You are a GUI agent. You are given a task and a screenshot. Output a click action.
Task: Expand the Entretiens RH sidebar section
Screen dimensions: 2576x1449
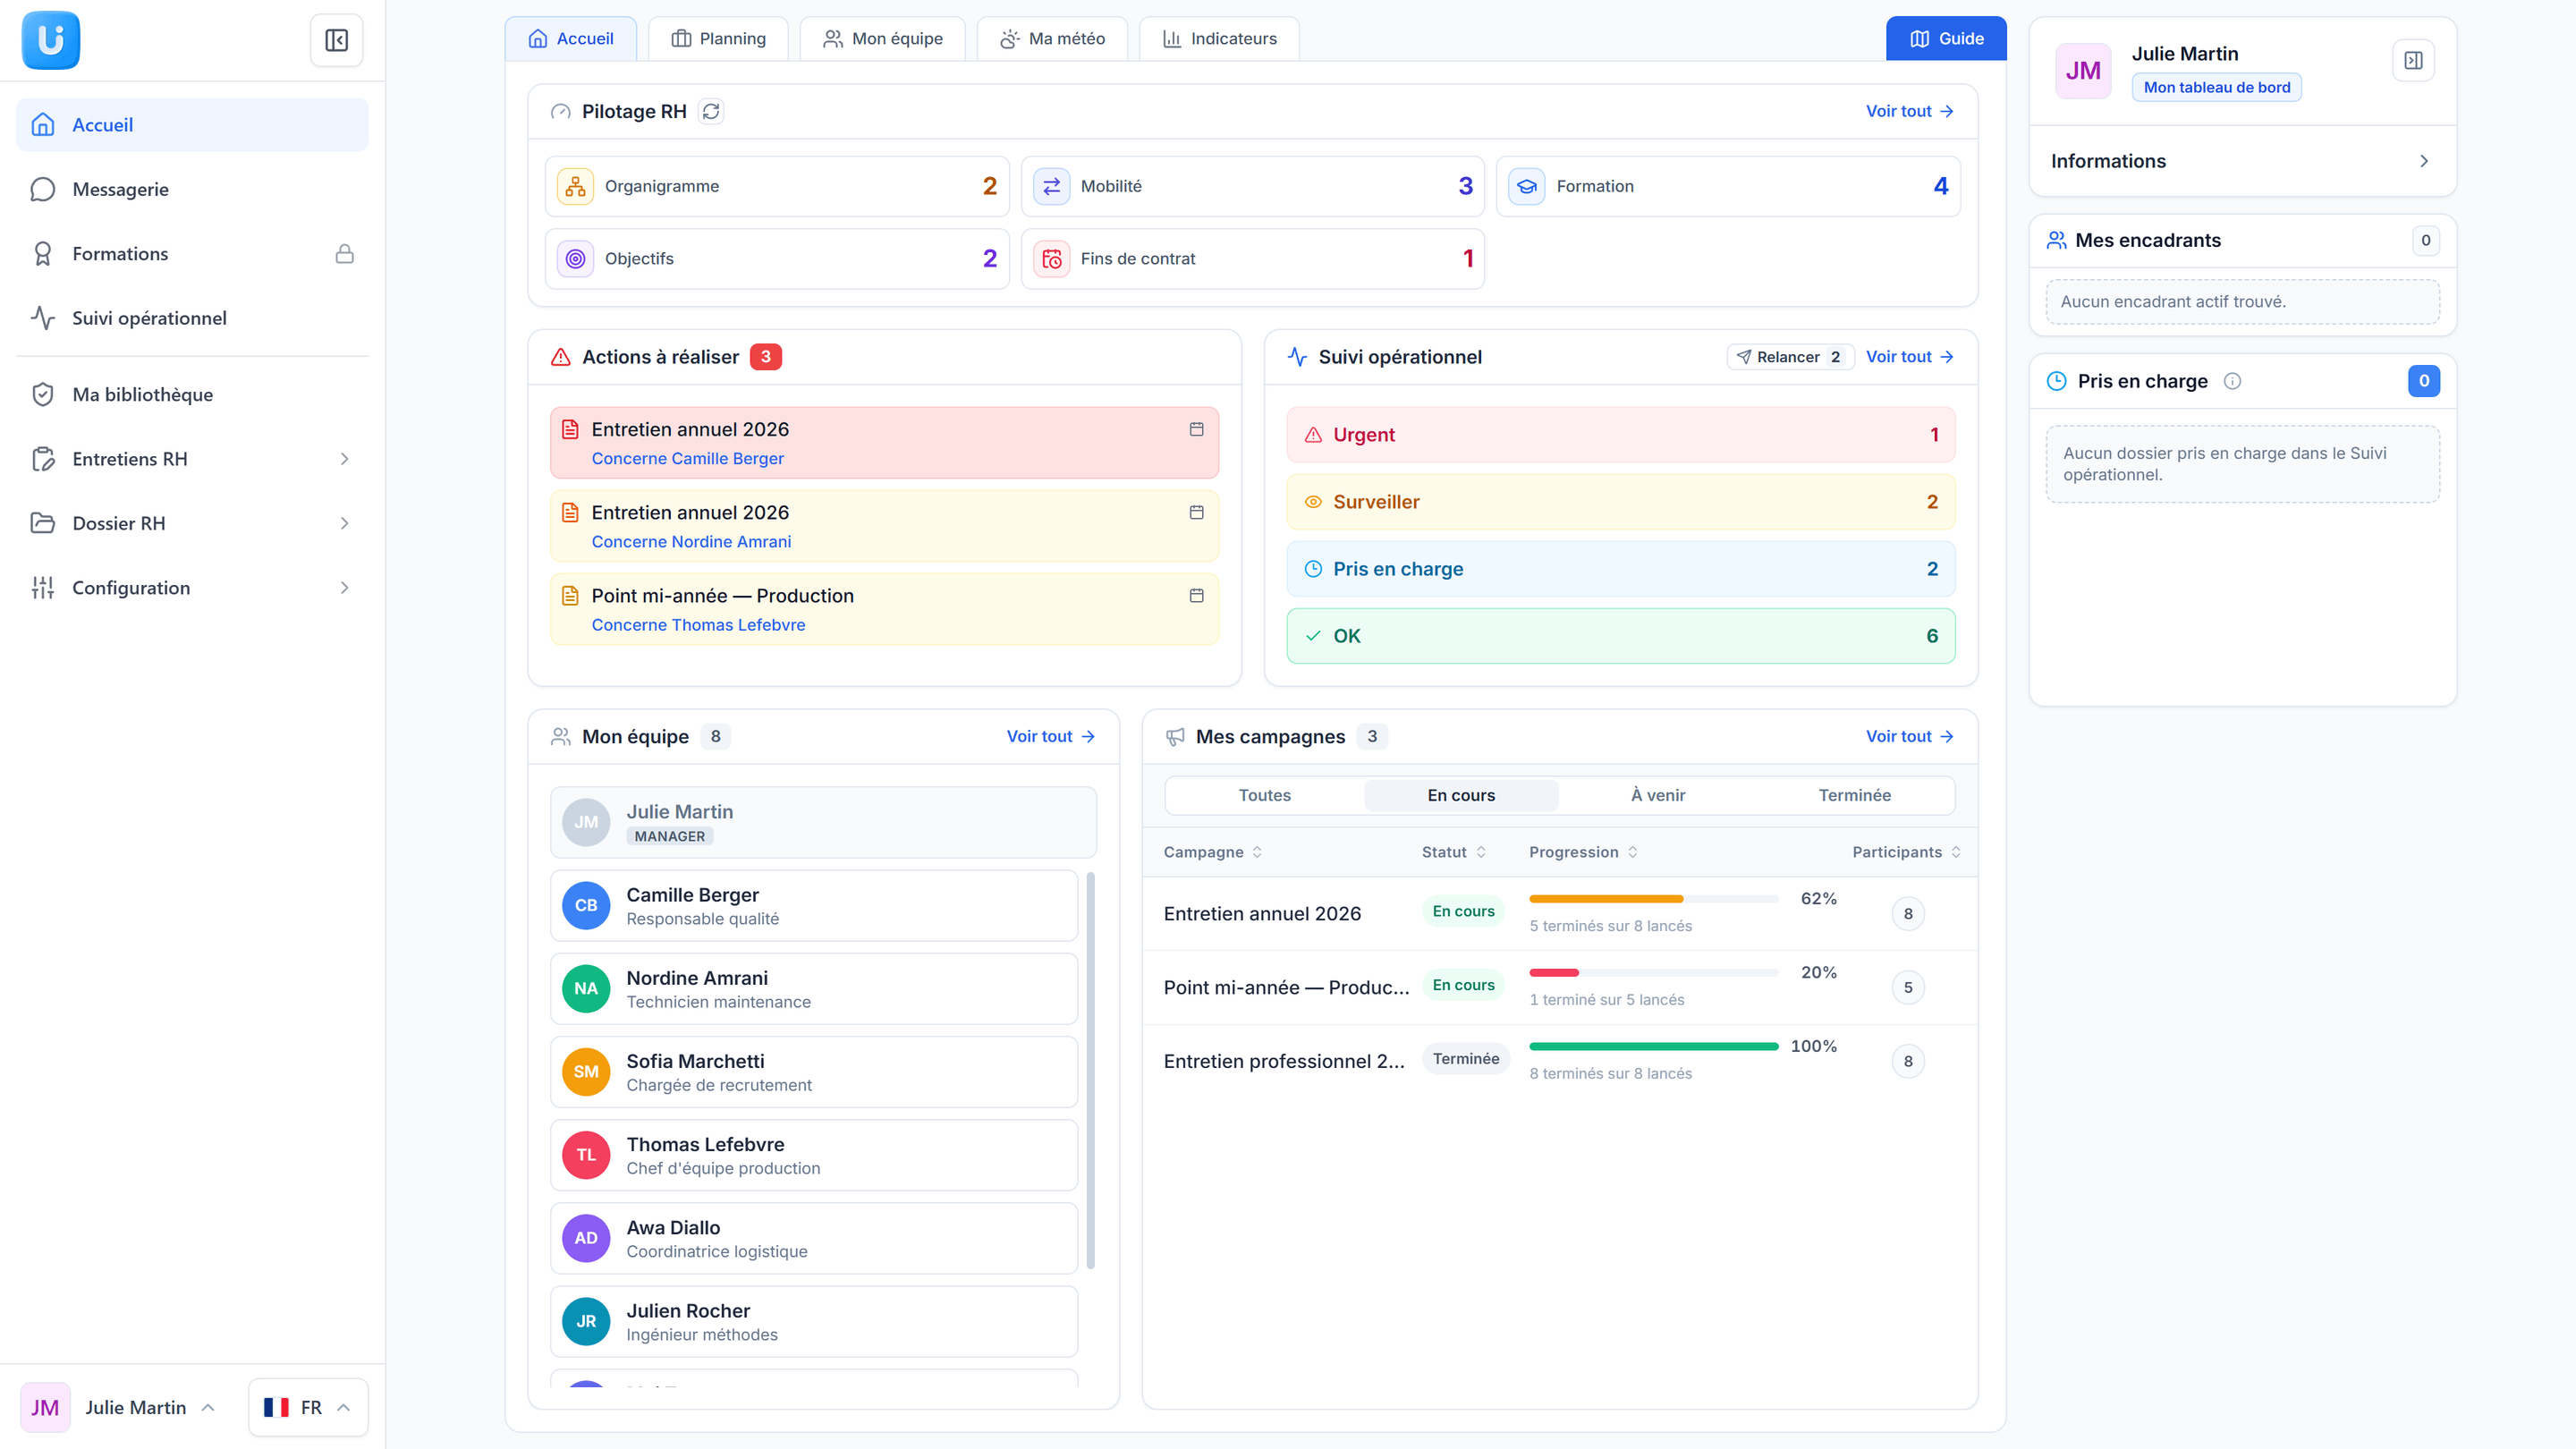pos(192,459)
